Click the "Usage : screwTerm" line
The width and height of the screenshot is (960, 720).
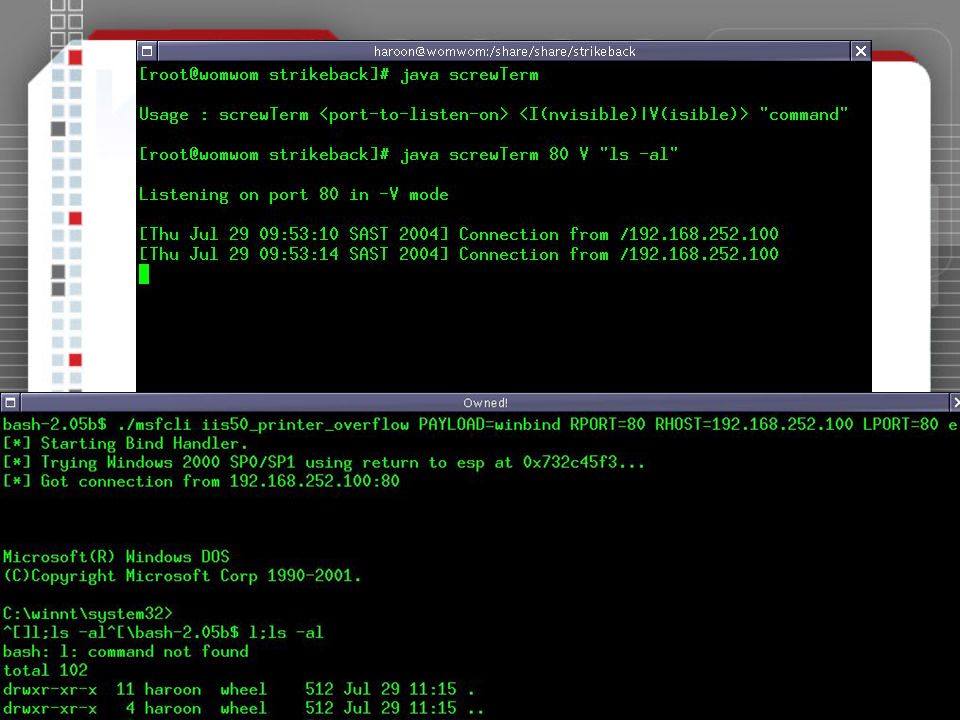(493, 114)
